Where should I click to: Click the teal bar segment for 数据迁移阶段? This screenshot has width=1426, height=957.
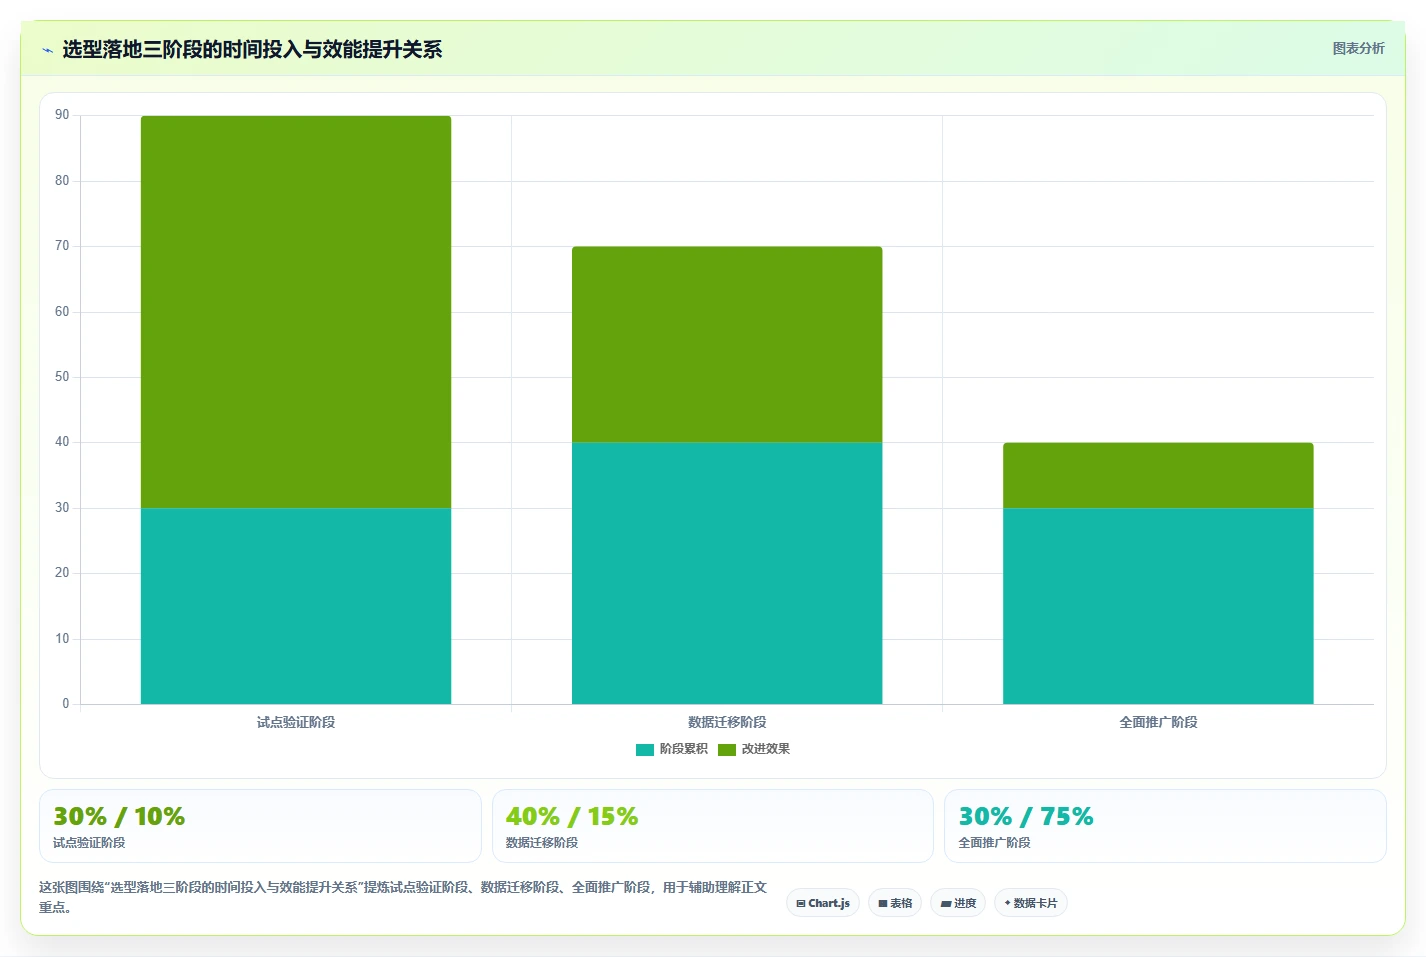pos(727,573)
